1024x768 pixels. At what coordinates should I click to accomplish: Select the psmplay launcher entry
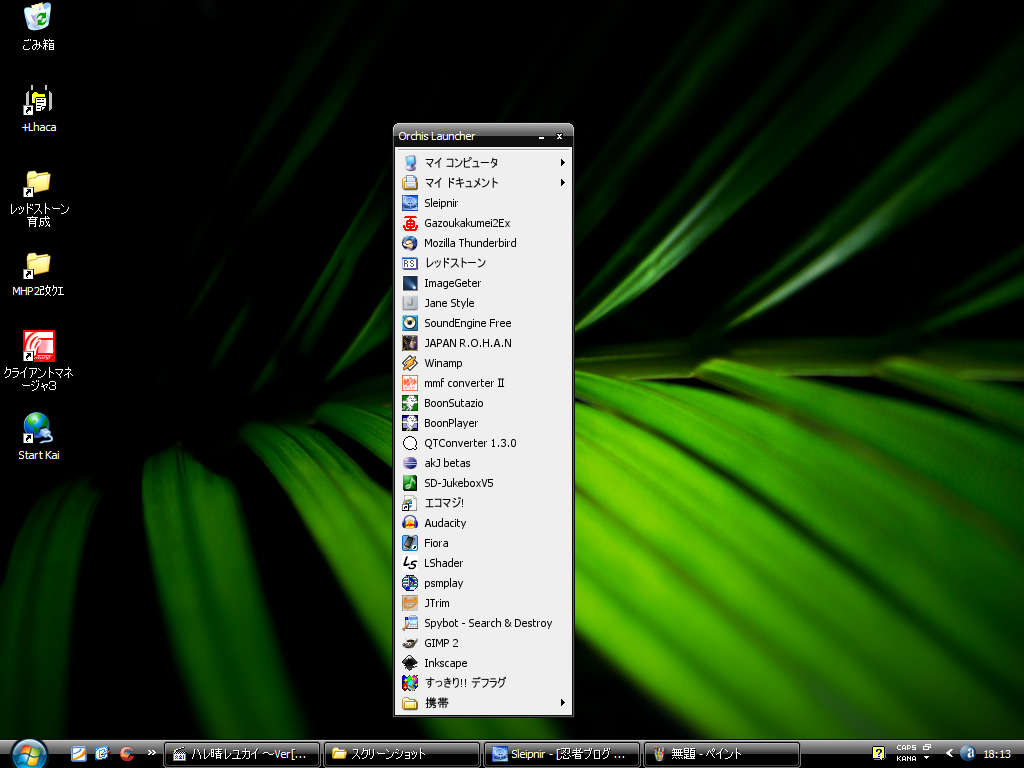point(483,583)
